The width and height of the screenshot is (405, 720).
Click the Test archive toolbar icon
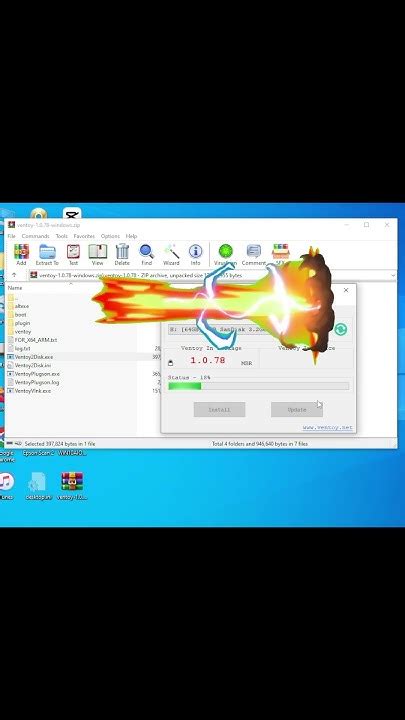point(73,255)
